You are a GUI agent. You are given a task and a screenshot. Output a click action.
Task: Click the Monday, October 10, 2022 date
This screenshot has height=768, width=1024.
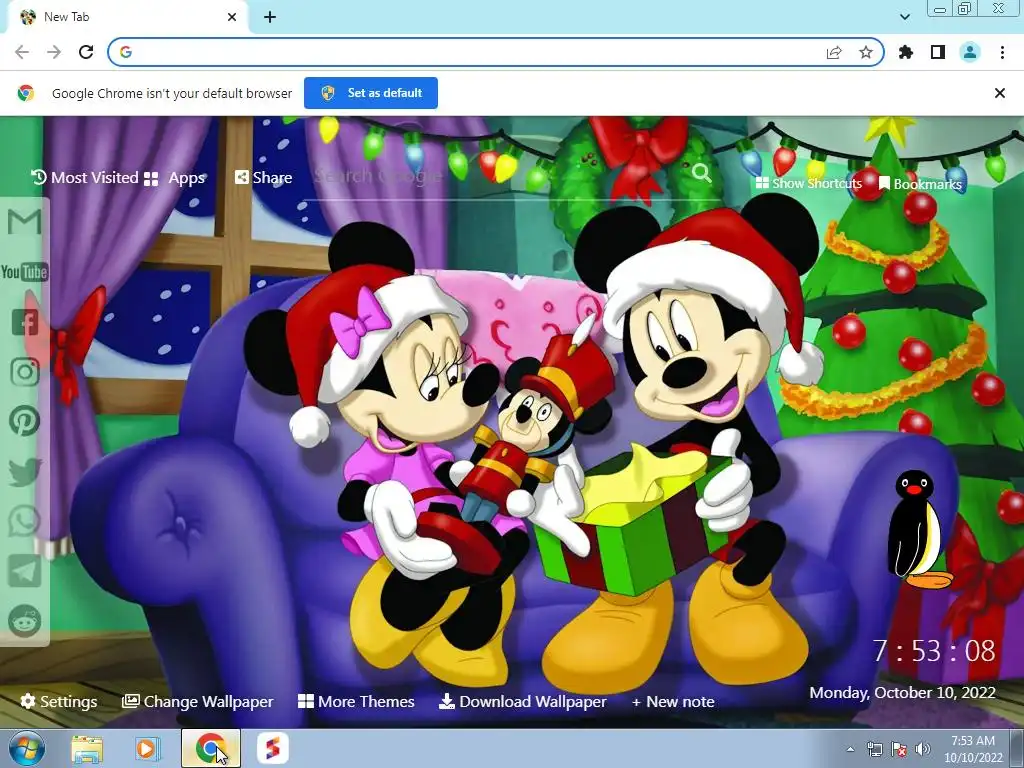pyautogui.click(x=903, y=692)
